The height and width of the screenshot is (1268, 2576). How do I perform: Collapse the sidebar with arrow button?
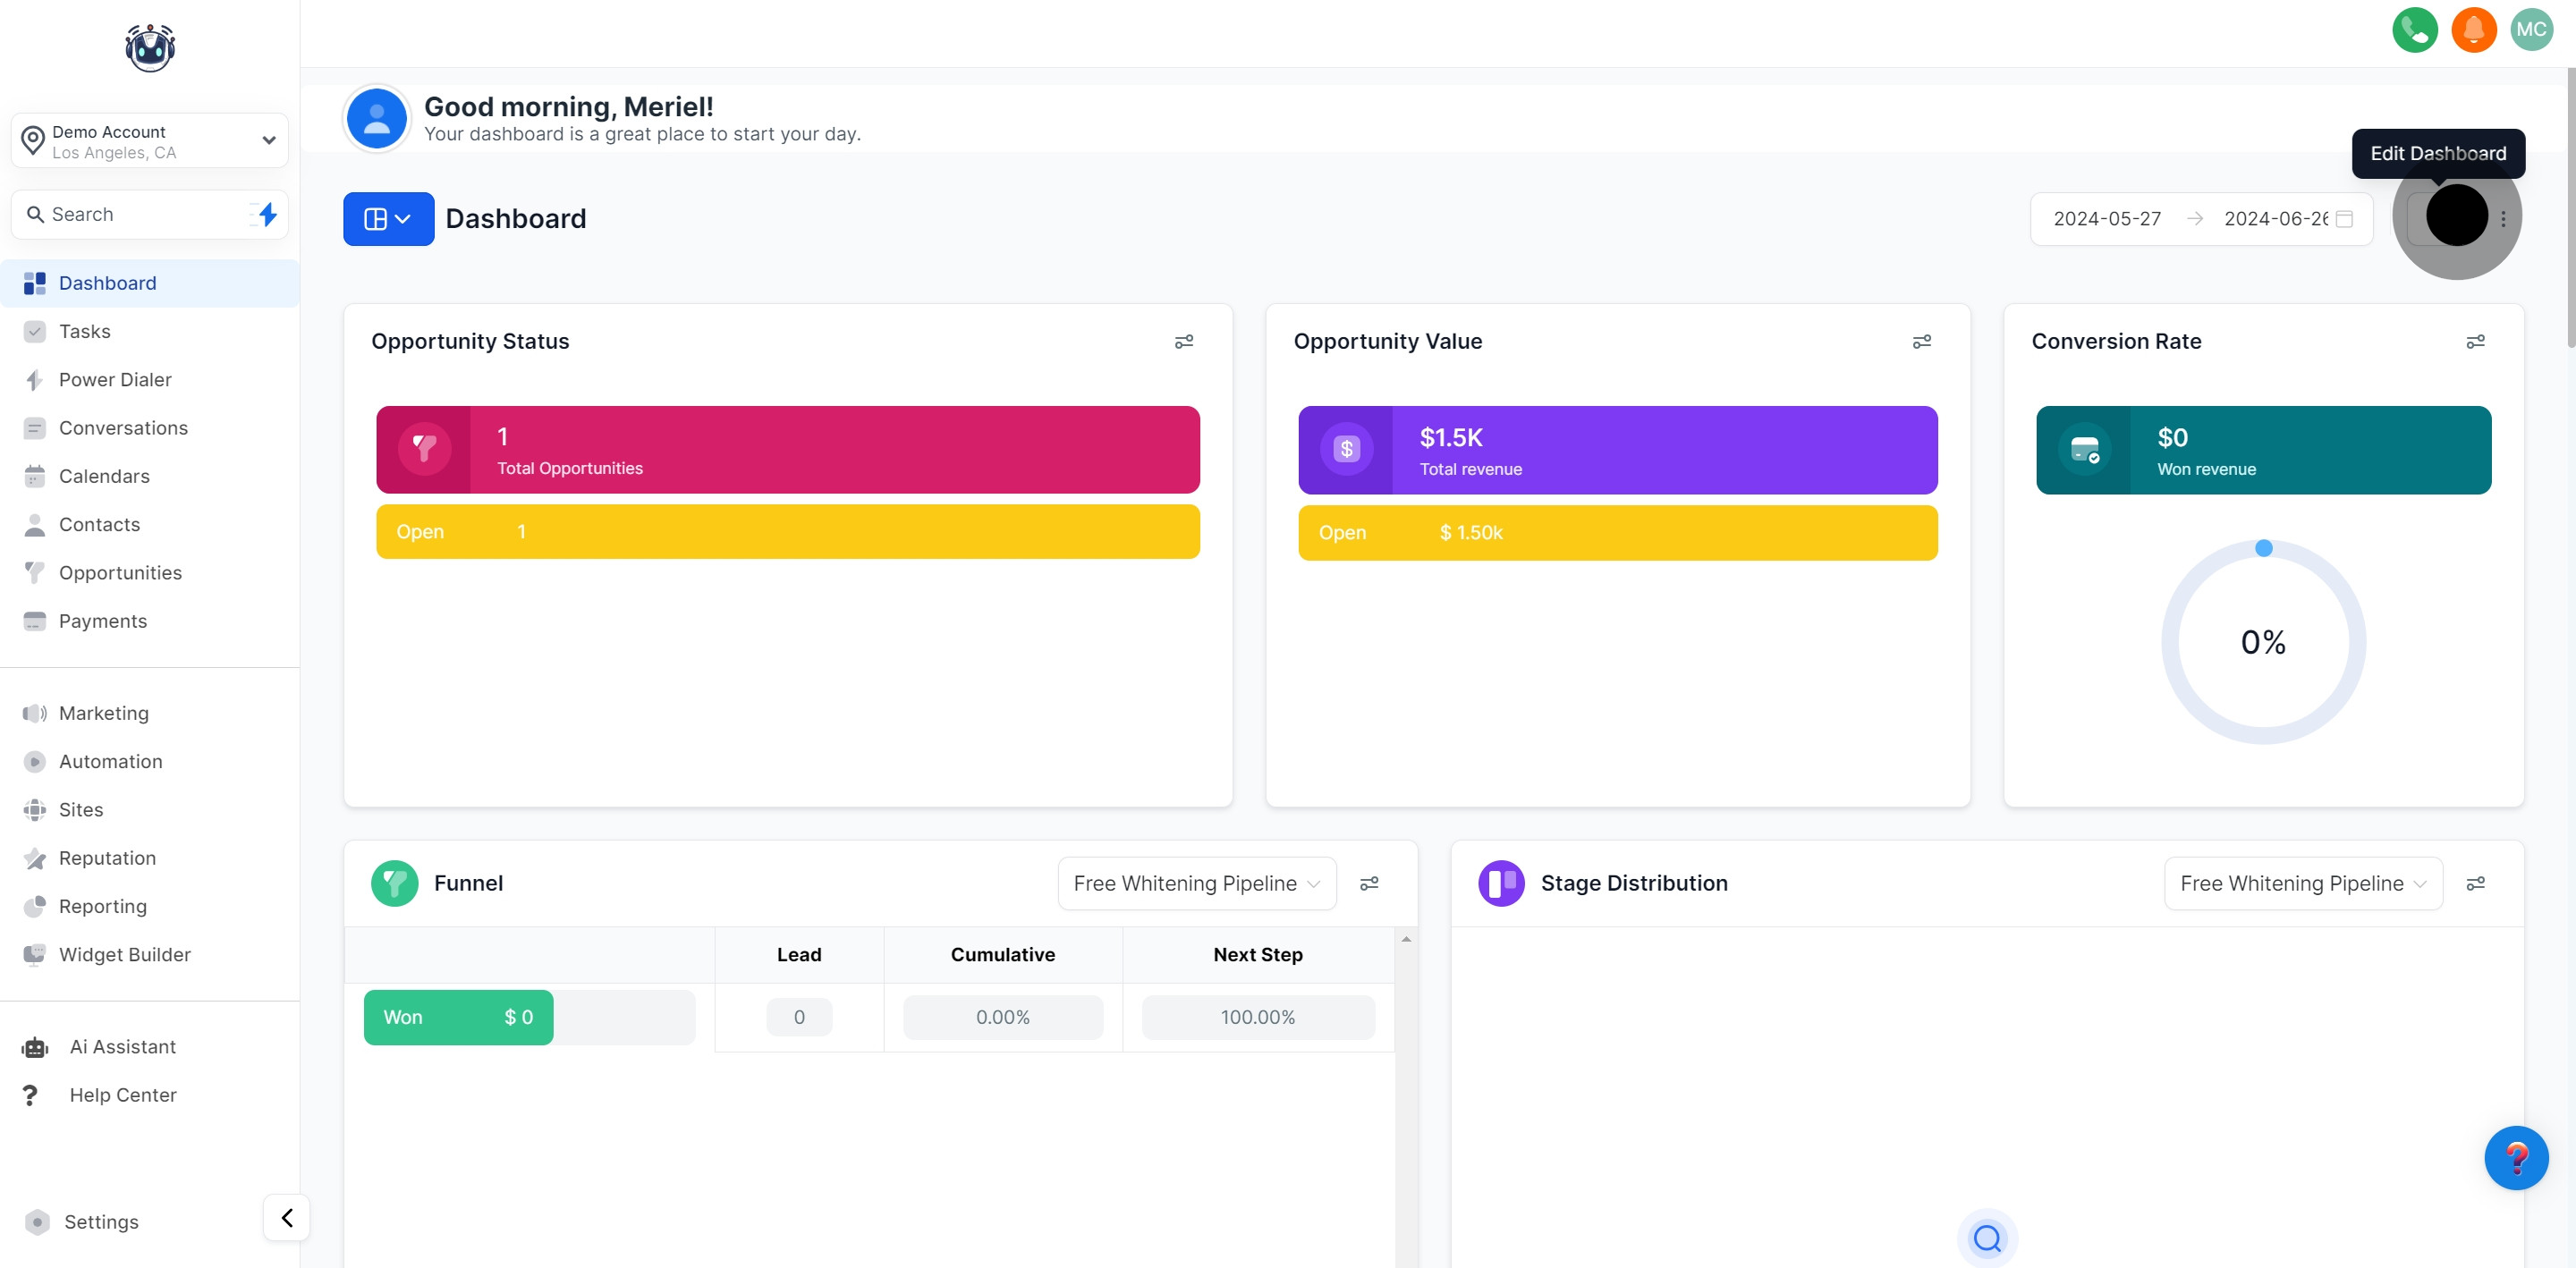pyautogui.click(x=287, y=1217)
